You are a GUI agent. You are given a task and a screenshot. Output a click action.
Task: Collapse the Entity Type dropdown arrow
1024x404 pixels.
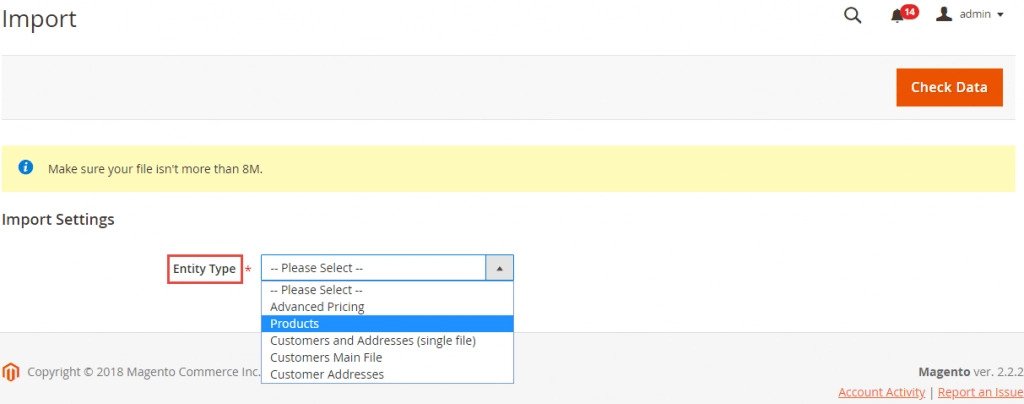pos(500,268)
